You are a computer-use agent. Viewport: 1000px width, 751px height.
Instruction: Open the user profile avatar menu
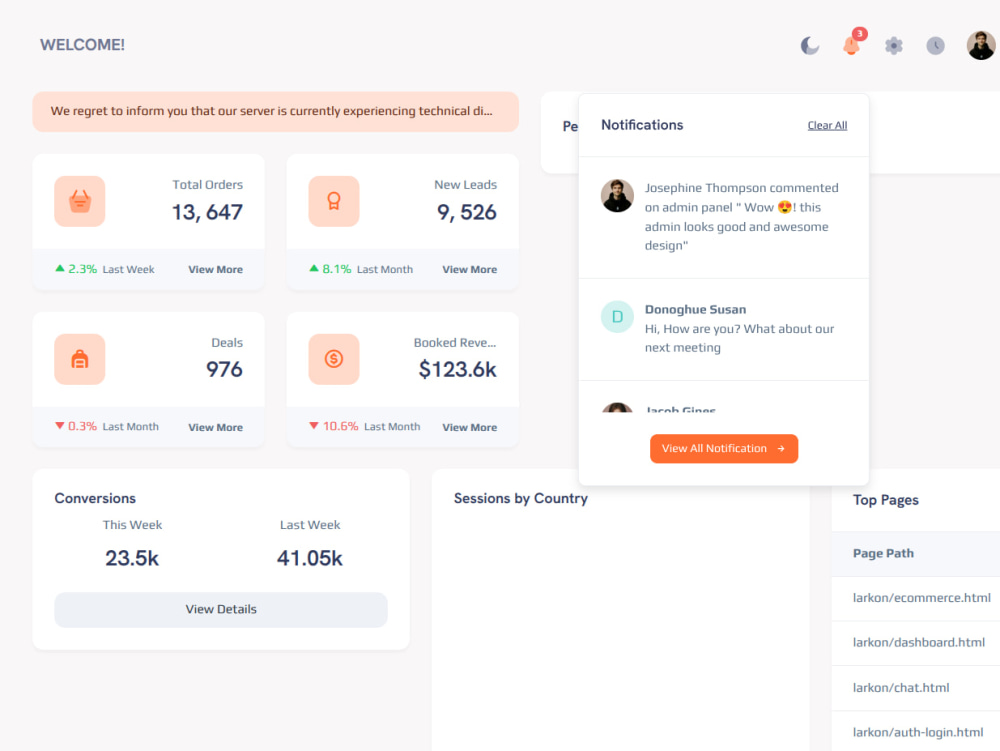click(x=981, y=46)
